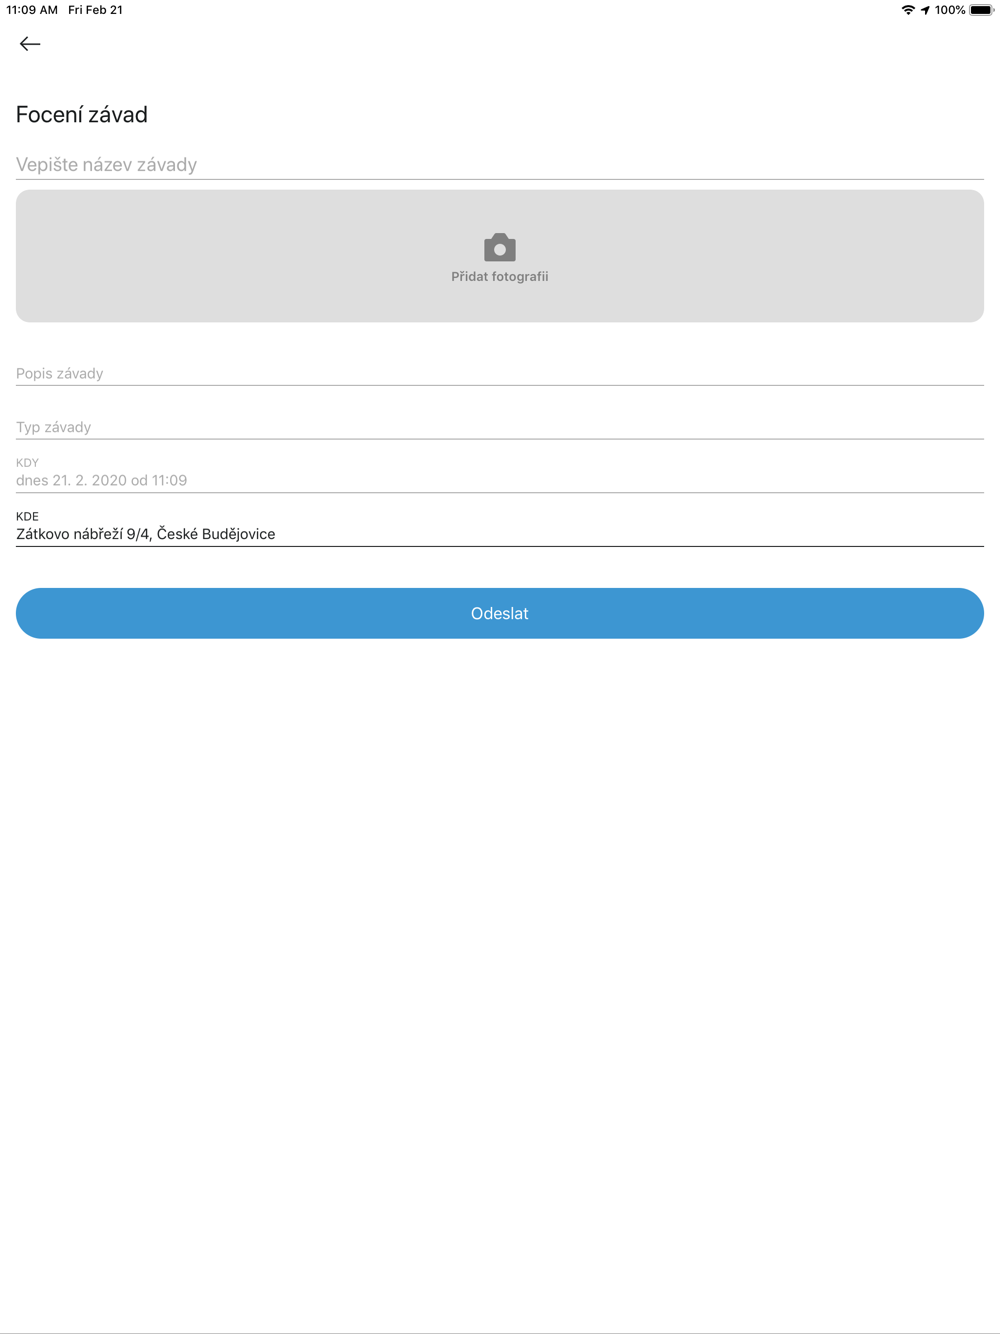The height and width of the screenshot is (1334, 1000).
Task: Focus the 'Popis závady' description field
Action: point(500,373)
